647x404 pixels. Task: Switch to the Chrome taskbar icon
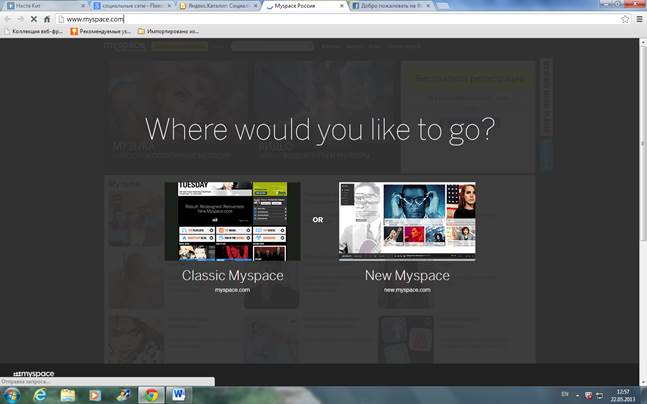151,395
